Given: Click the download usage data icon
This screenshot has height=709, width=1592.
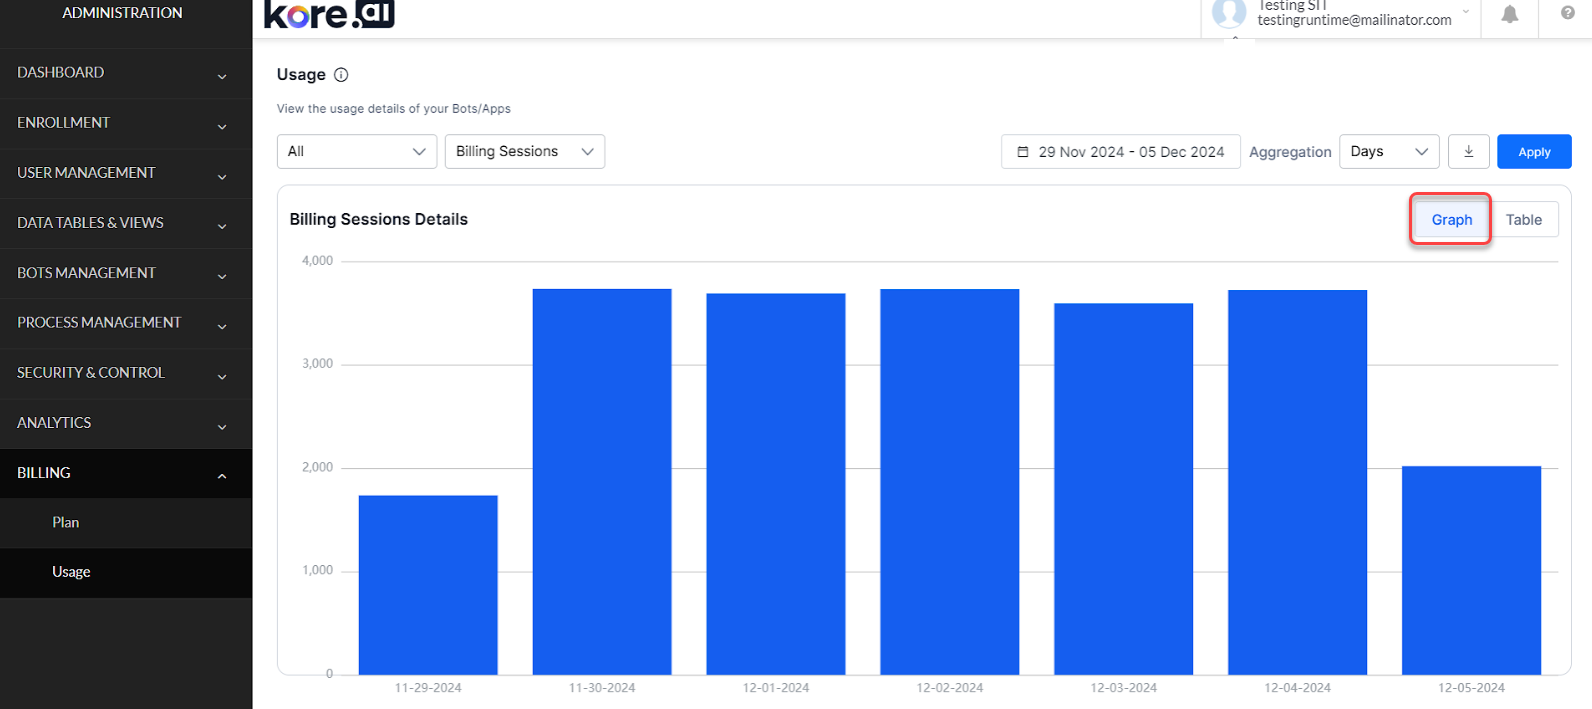Looking at the screenshot, I should point(1468,152).
